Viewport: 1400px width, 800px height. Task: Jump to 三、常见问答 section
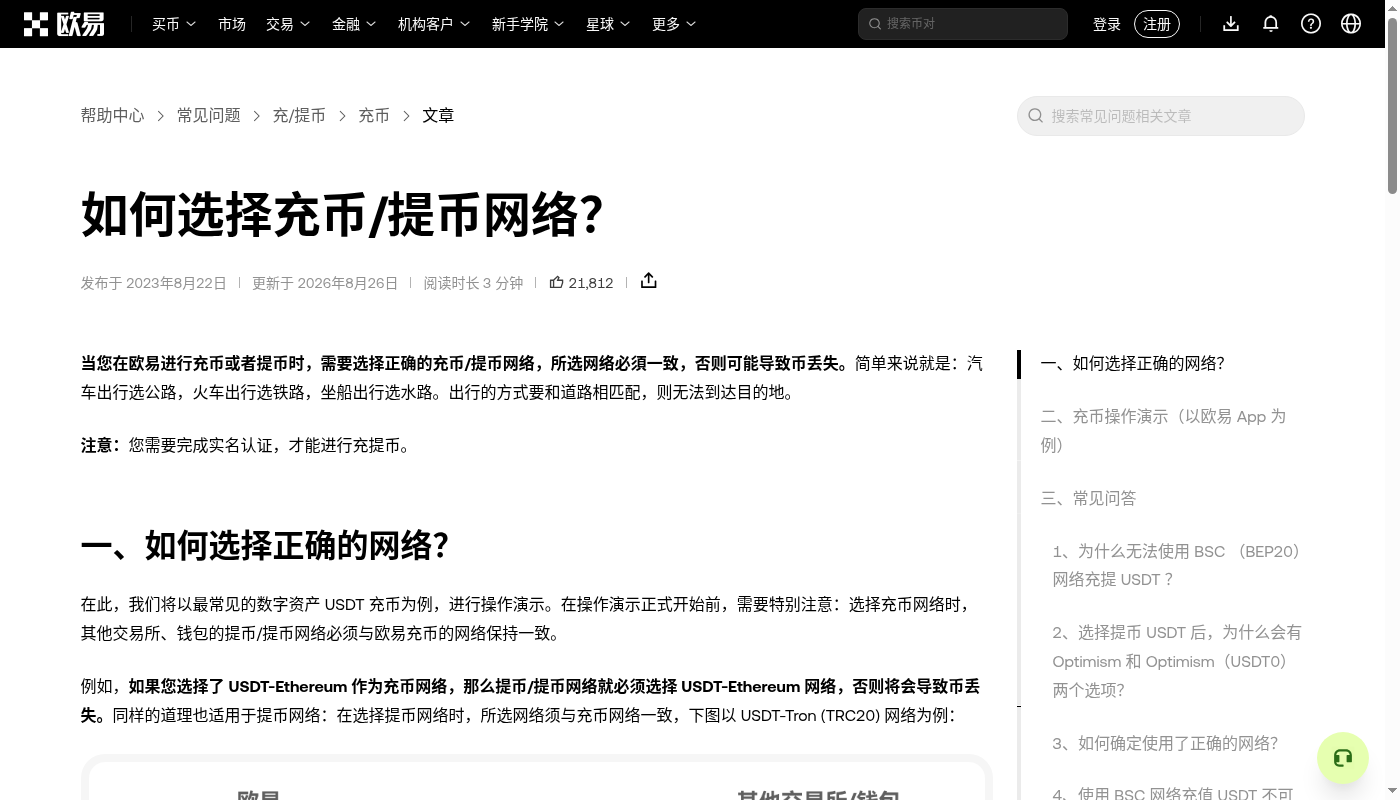click(1089, 498)
